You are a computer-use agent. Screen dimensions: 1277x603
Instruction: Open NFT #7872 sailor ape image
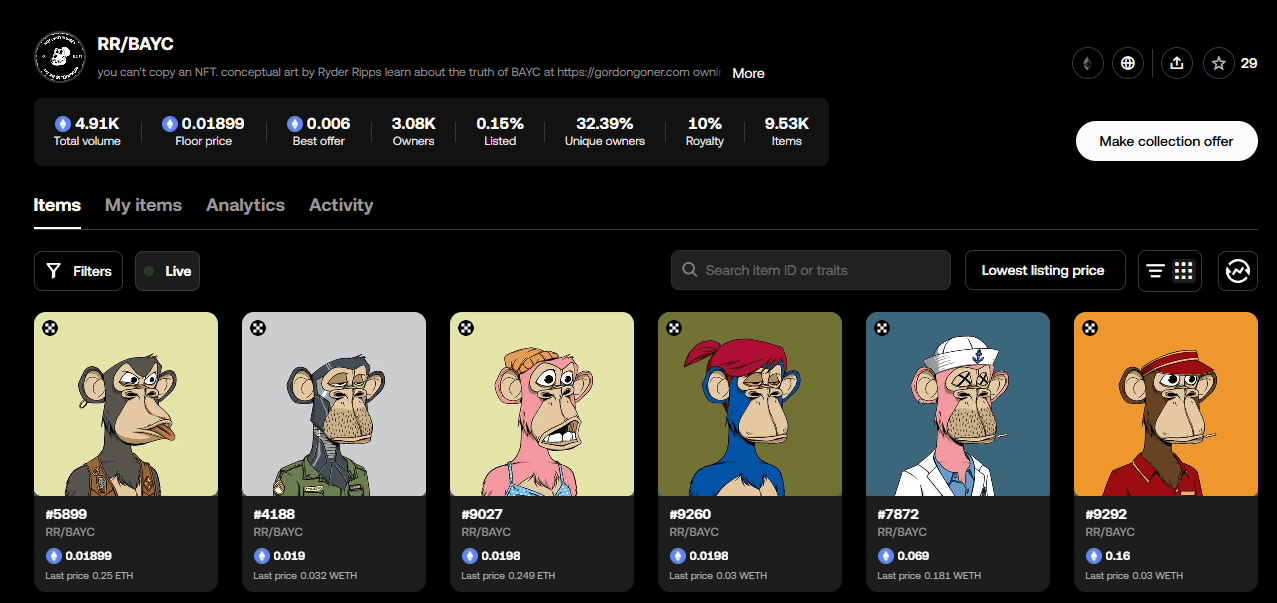958,404
